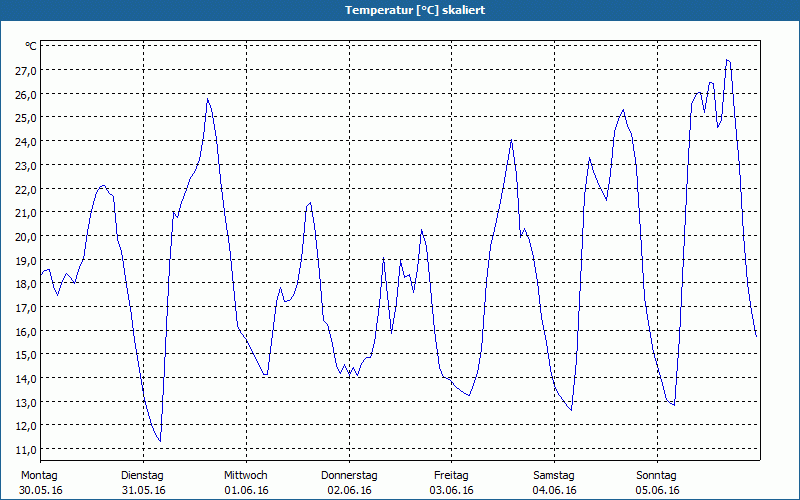Click the Freitag day label
This screenshot has height=500, width=800.
point(452,476)
